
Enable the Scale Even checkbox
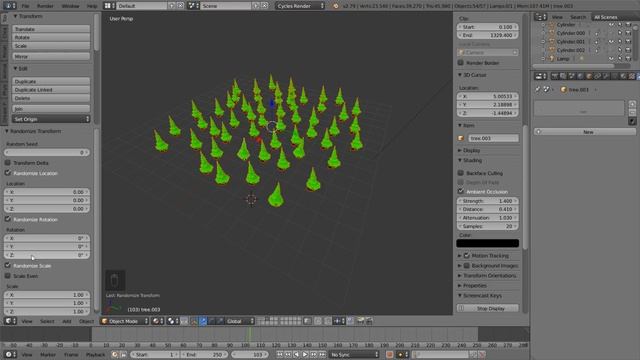8,276
